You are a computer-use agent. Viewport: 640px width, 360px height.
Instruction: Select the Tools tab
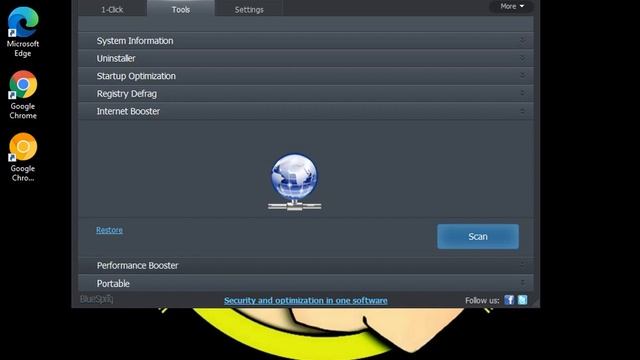click(181, 9)
